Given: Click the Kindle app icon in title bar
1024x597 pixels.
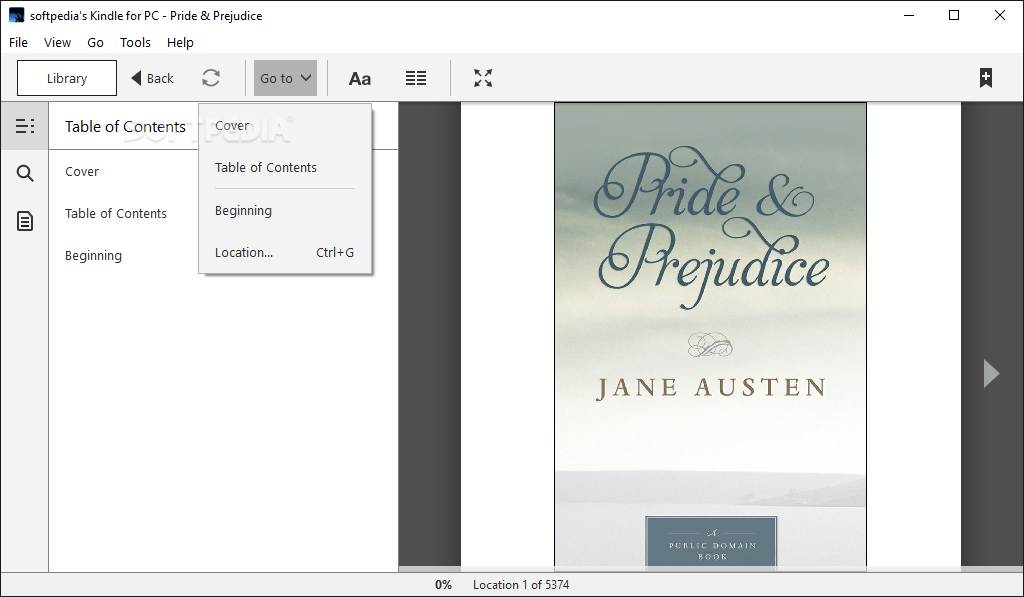Looking at the screenshot, I should point(16,15).
